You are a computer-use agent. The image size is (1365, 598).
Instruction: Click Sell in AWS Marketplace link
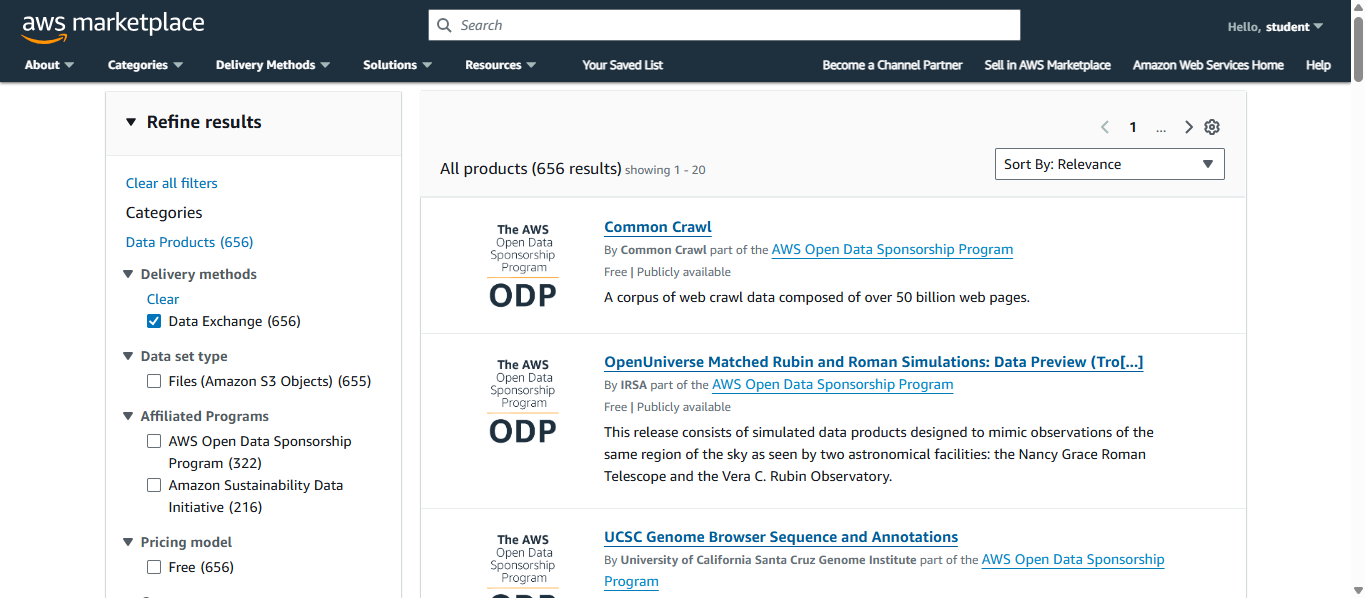tap(1047, 65)
